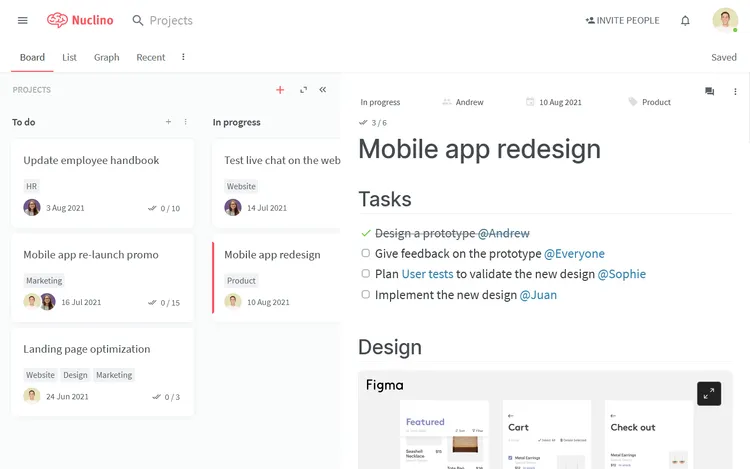Click avatar on Landing page optimization card
This screenshot has width=750, height=469.
click(x=32, y=396)
